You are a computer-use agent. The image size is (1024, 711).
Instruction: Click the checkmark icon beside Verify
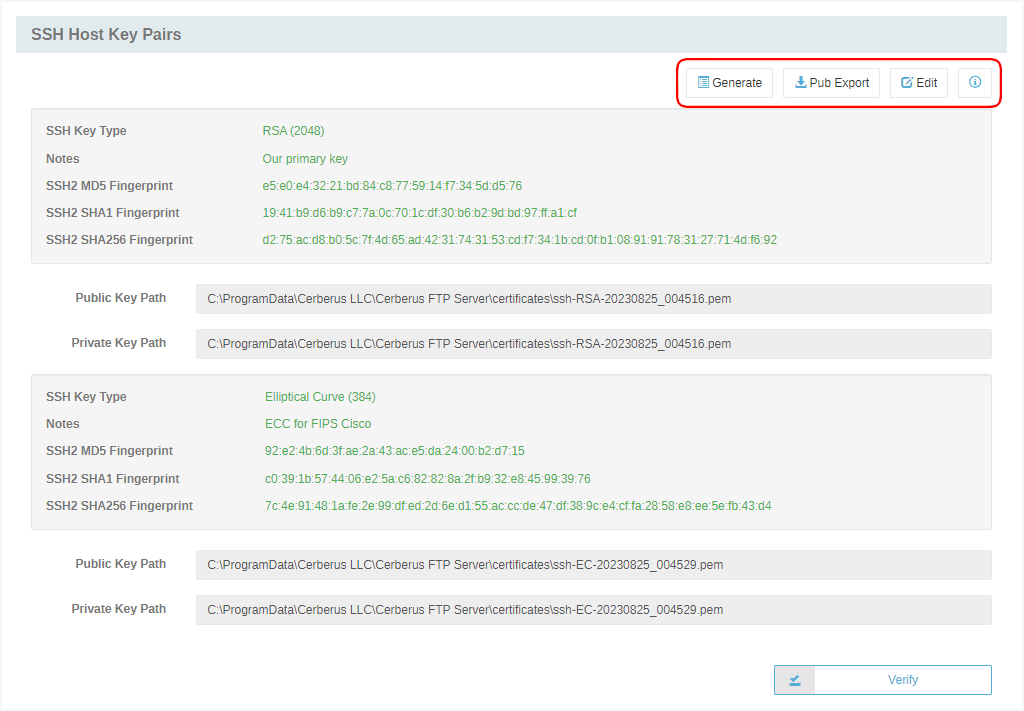793,679
